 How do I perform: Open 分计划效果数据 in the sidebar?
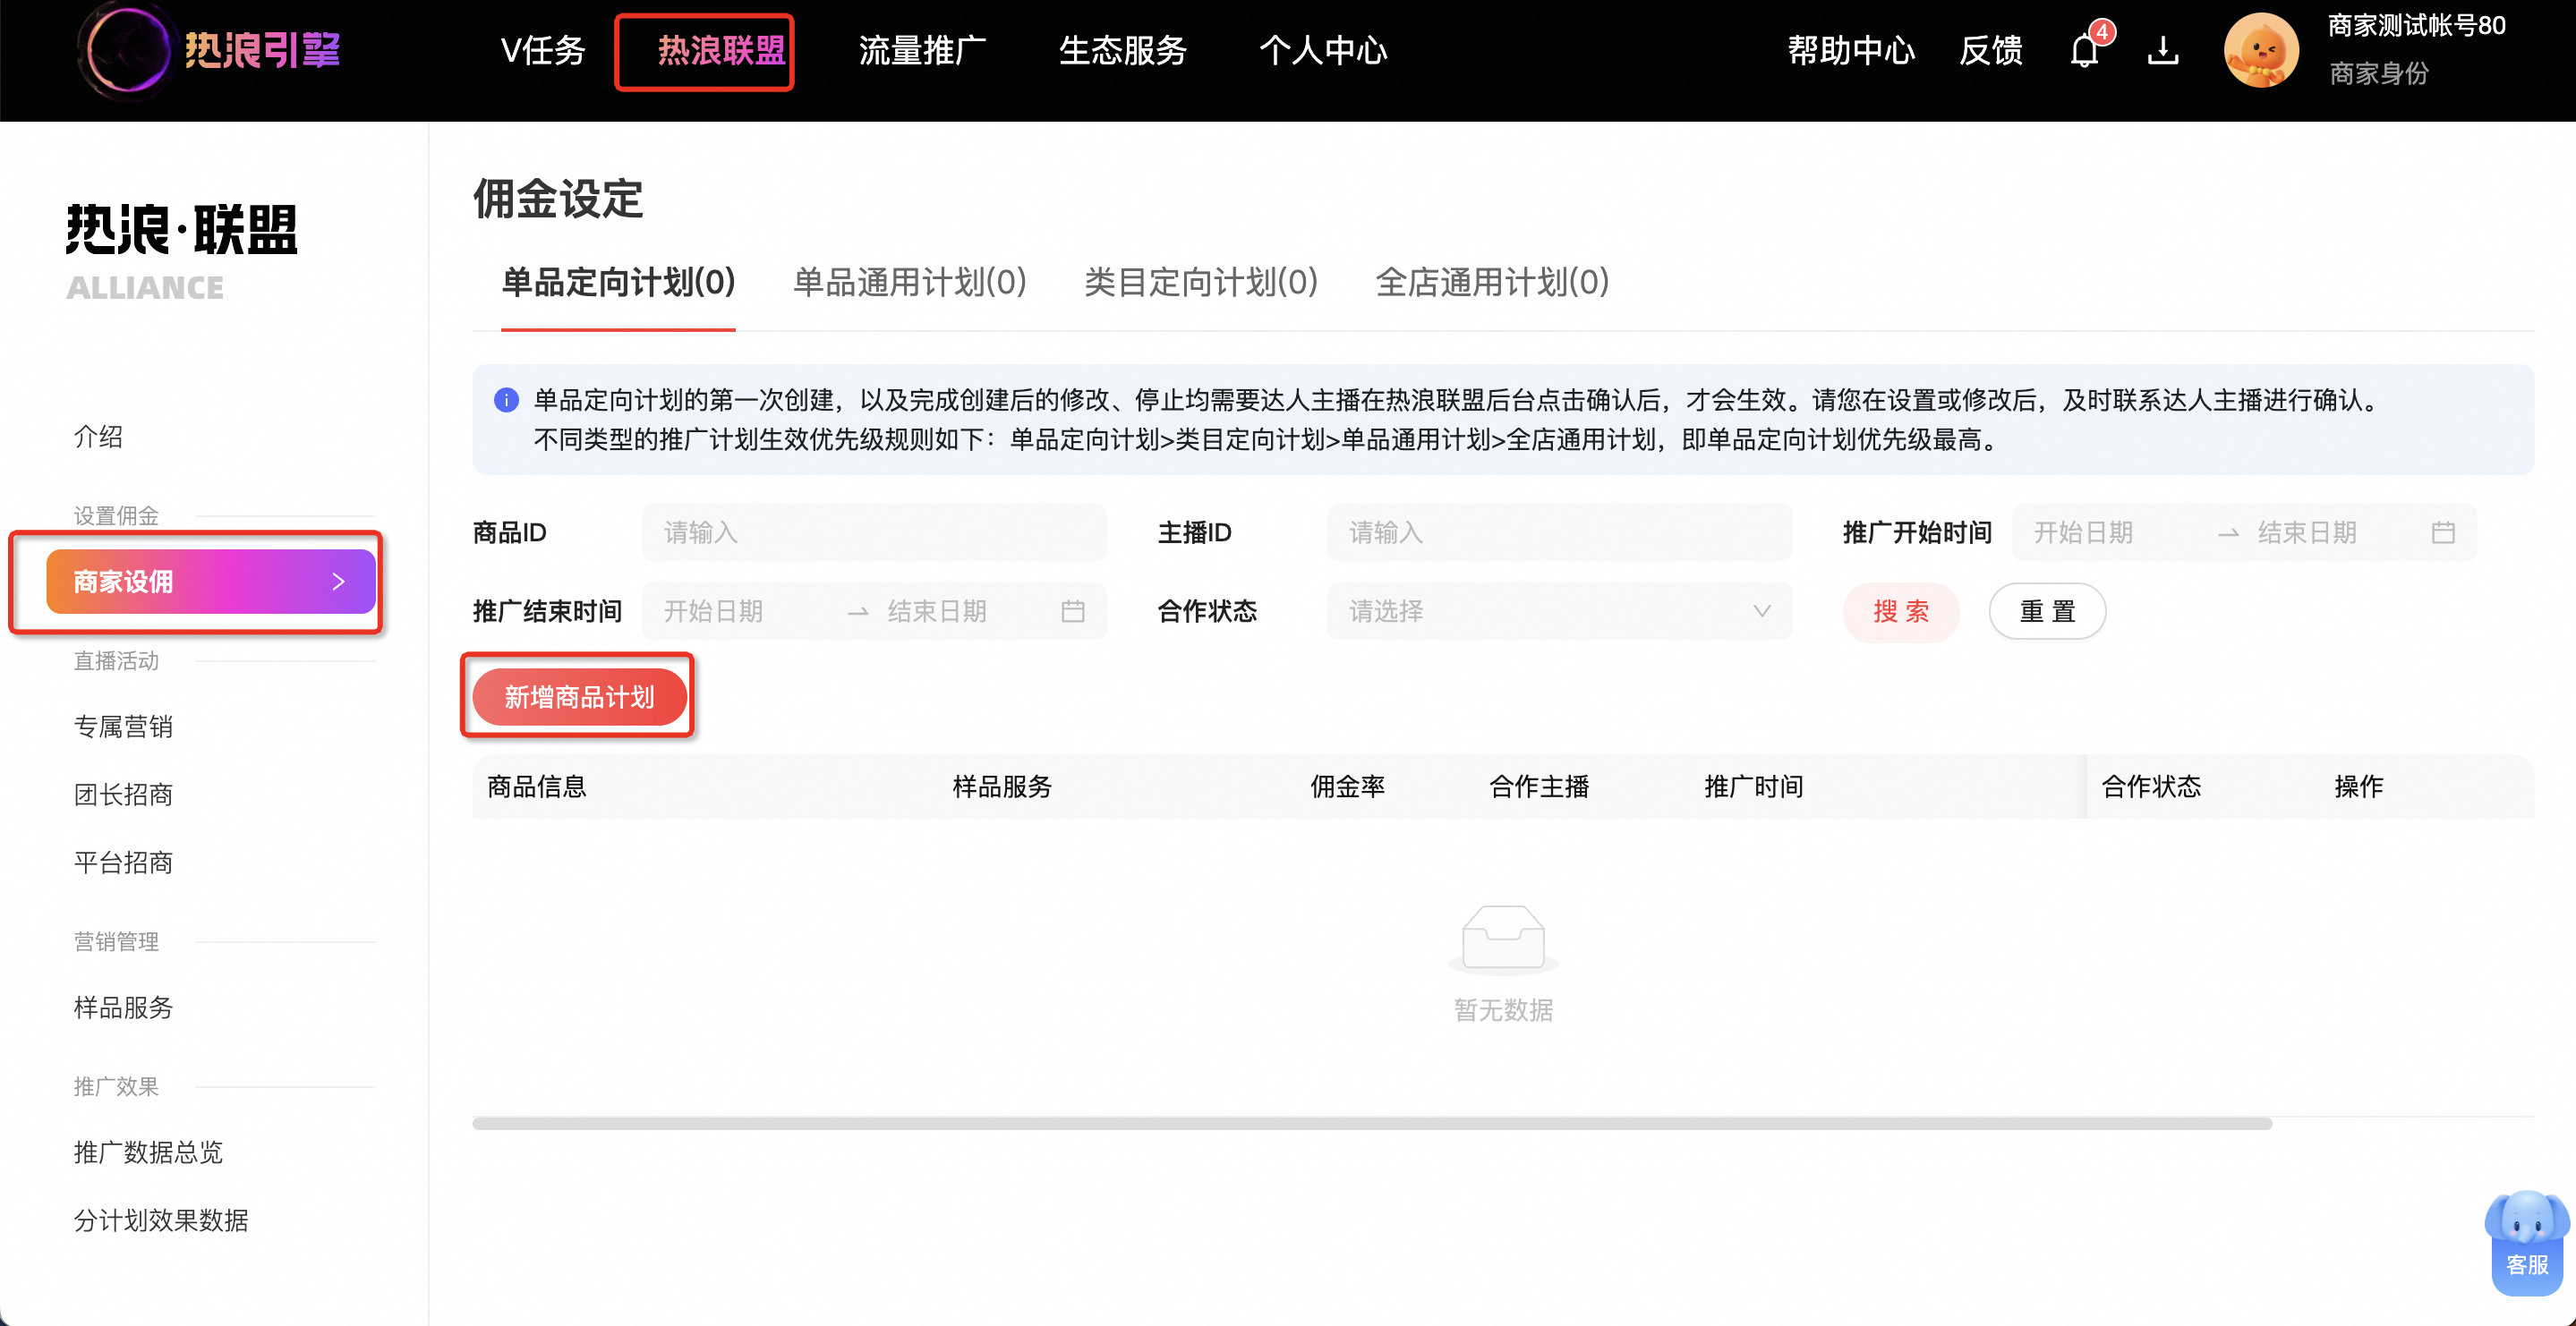click(161, 1221)
